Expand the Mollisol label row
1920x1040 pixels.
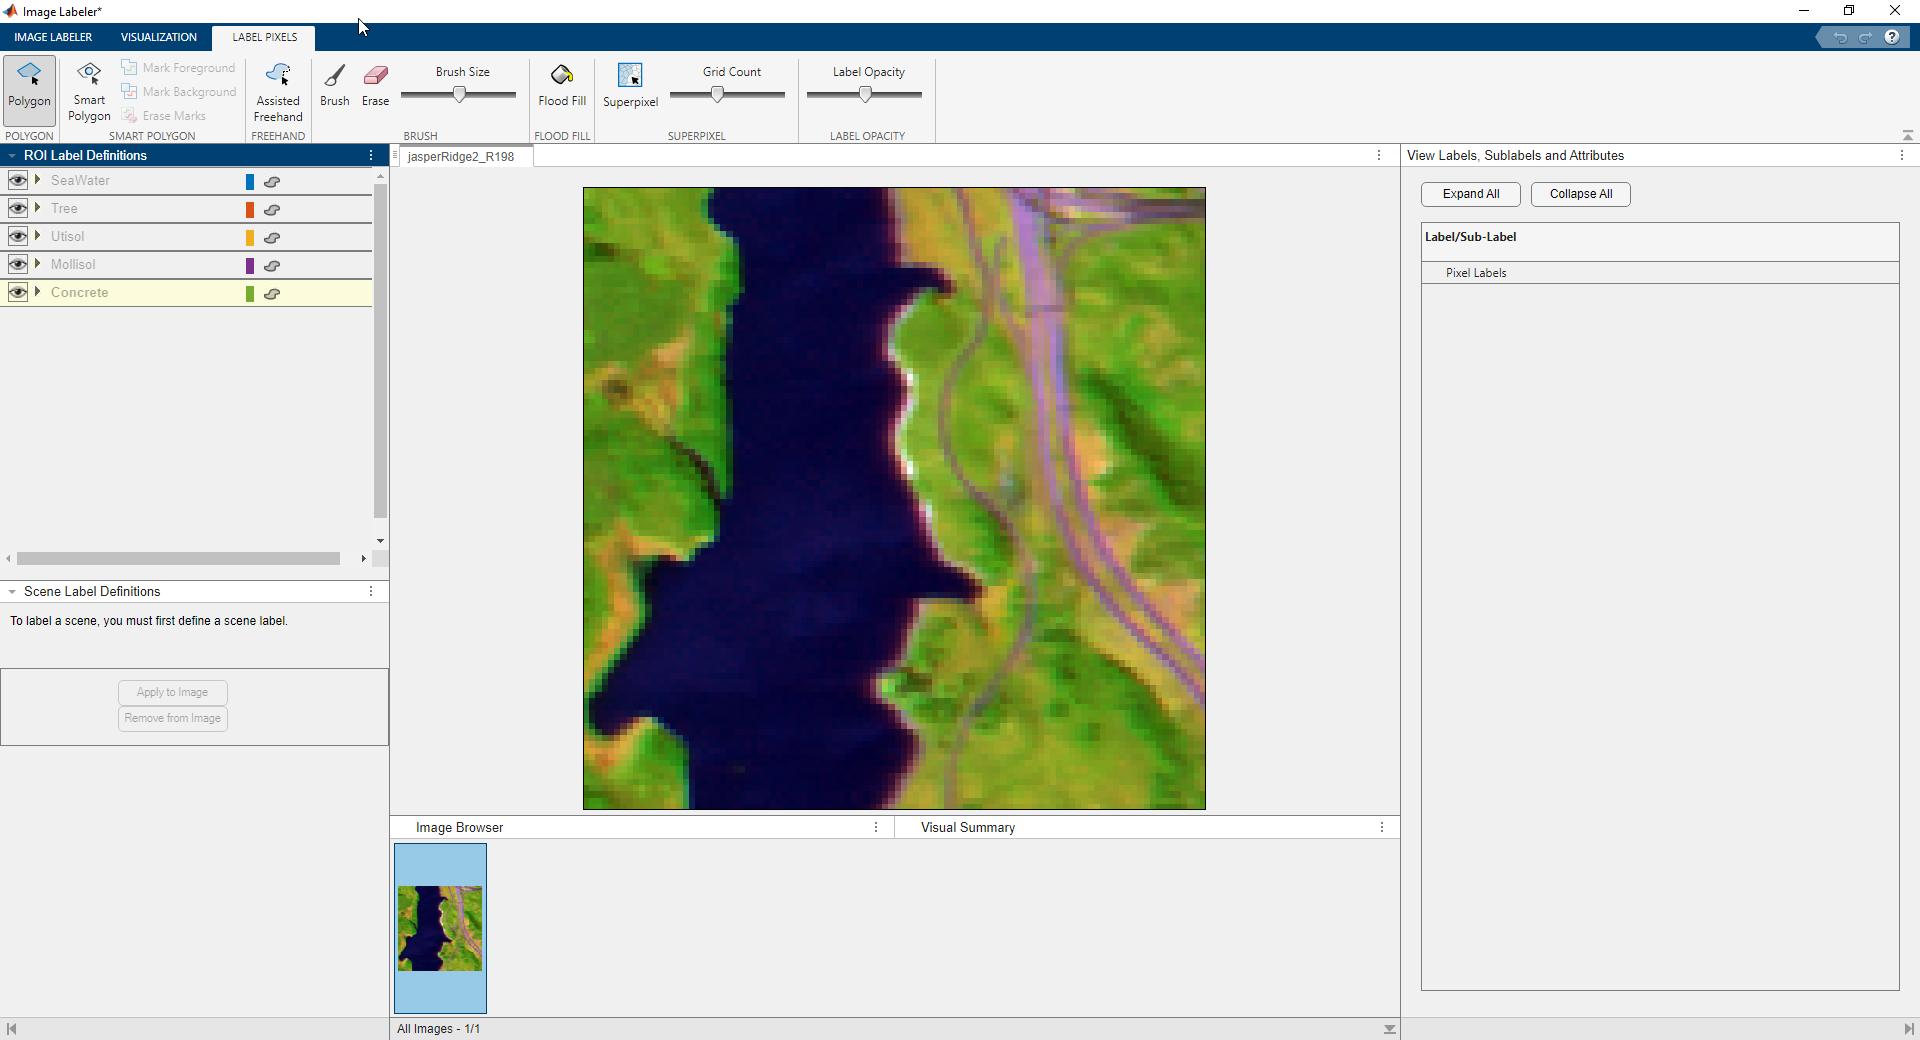coord(37,264)
